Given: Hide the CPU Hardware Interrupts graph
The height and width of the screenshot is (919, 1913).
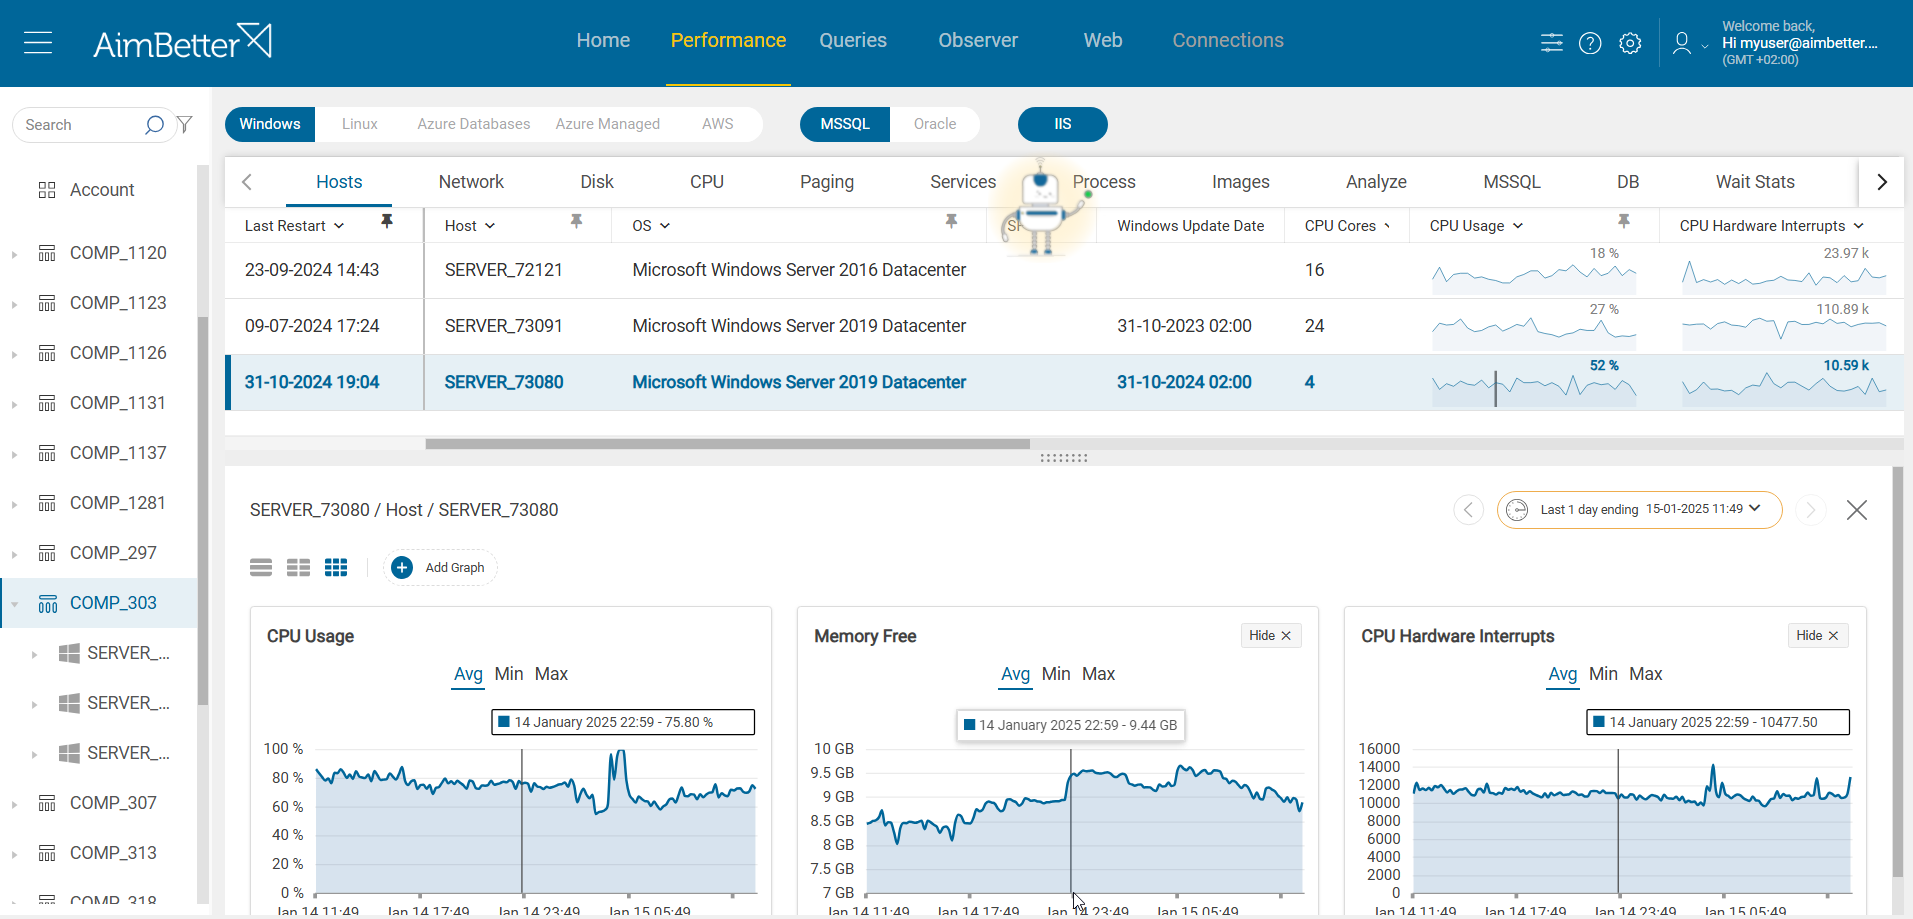Looking at the screenshot, I should tap(1817, 636).
